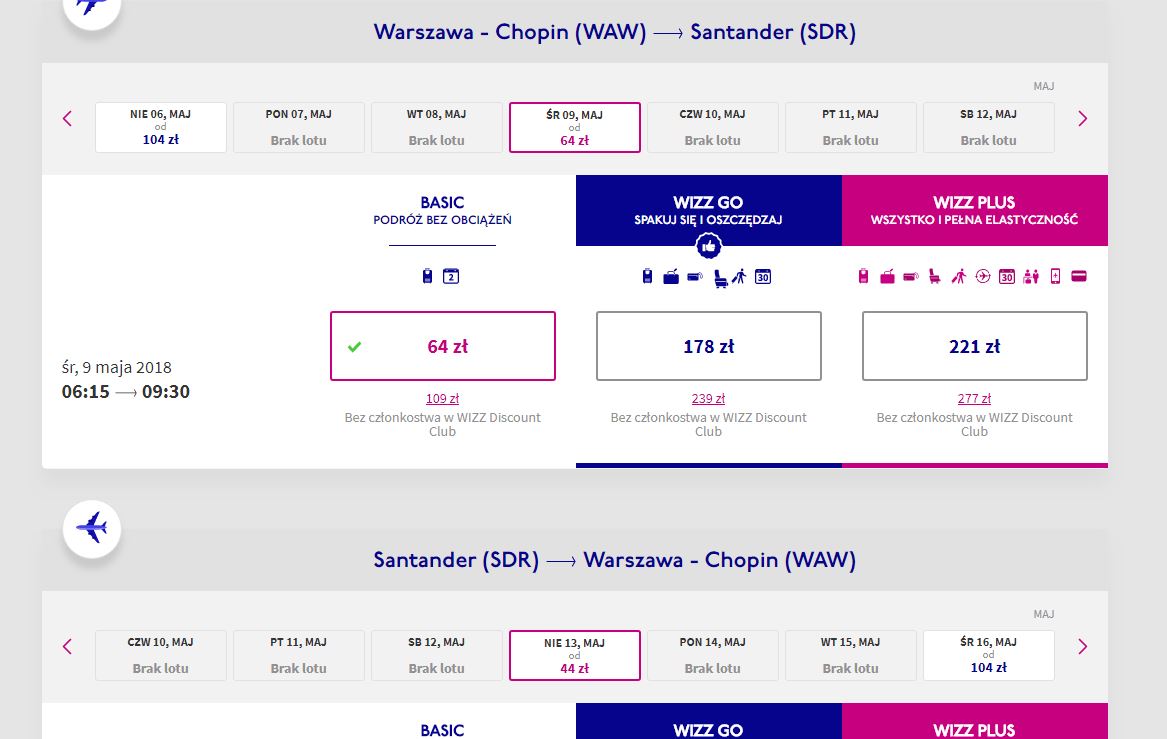Image resolution: width=1167 pixels, height=739 pixels.
Task: Click the WIZZ PLUS airplane circle icon
Action: [983, 276]
